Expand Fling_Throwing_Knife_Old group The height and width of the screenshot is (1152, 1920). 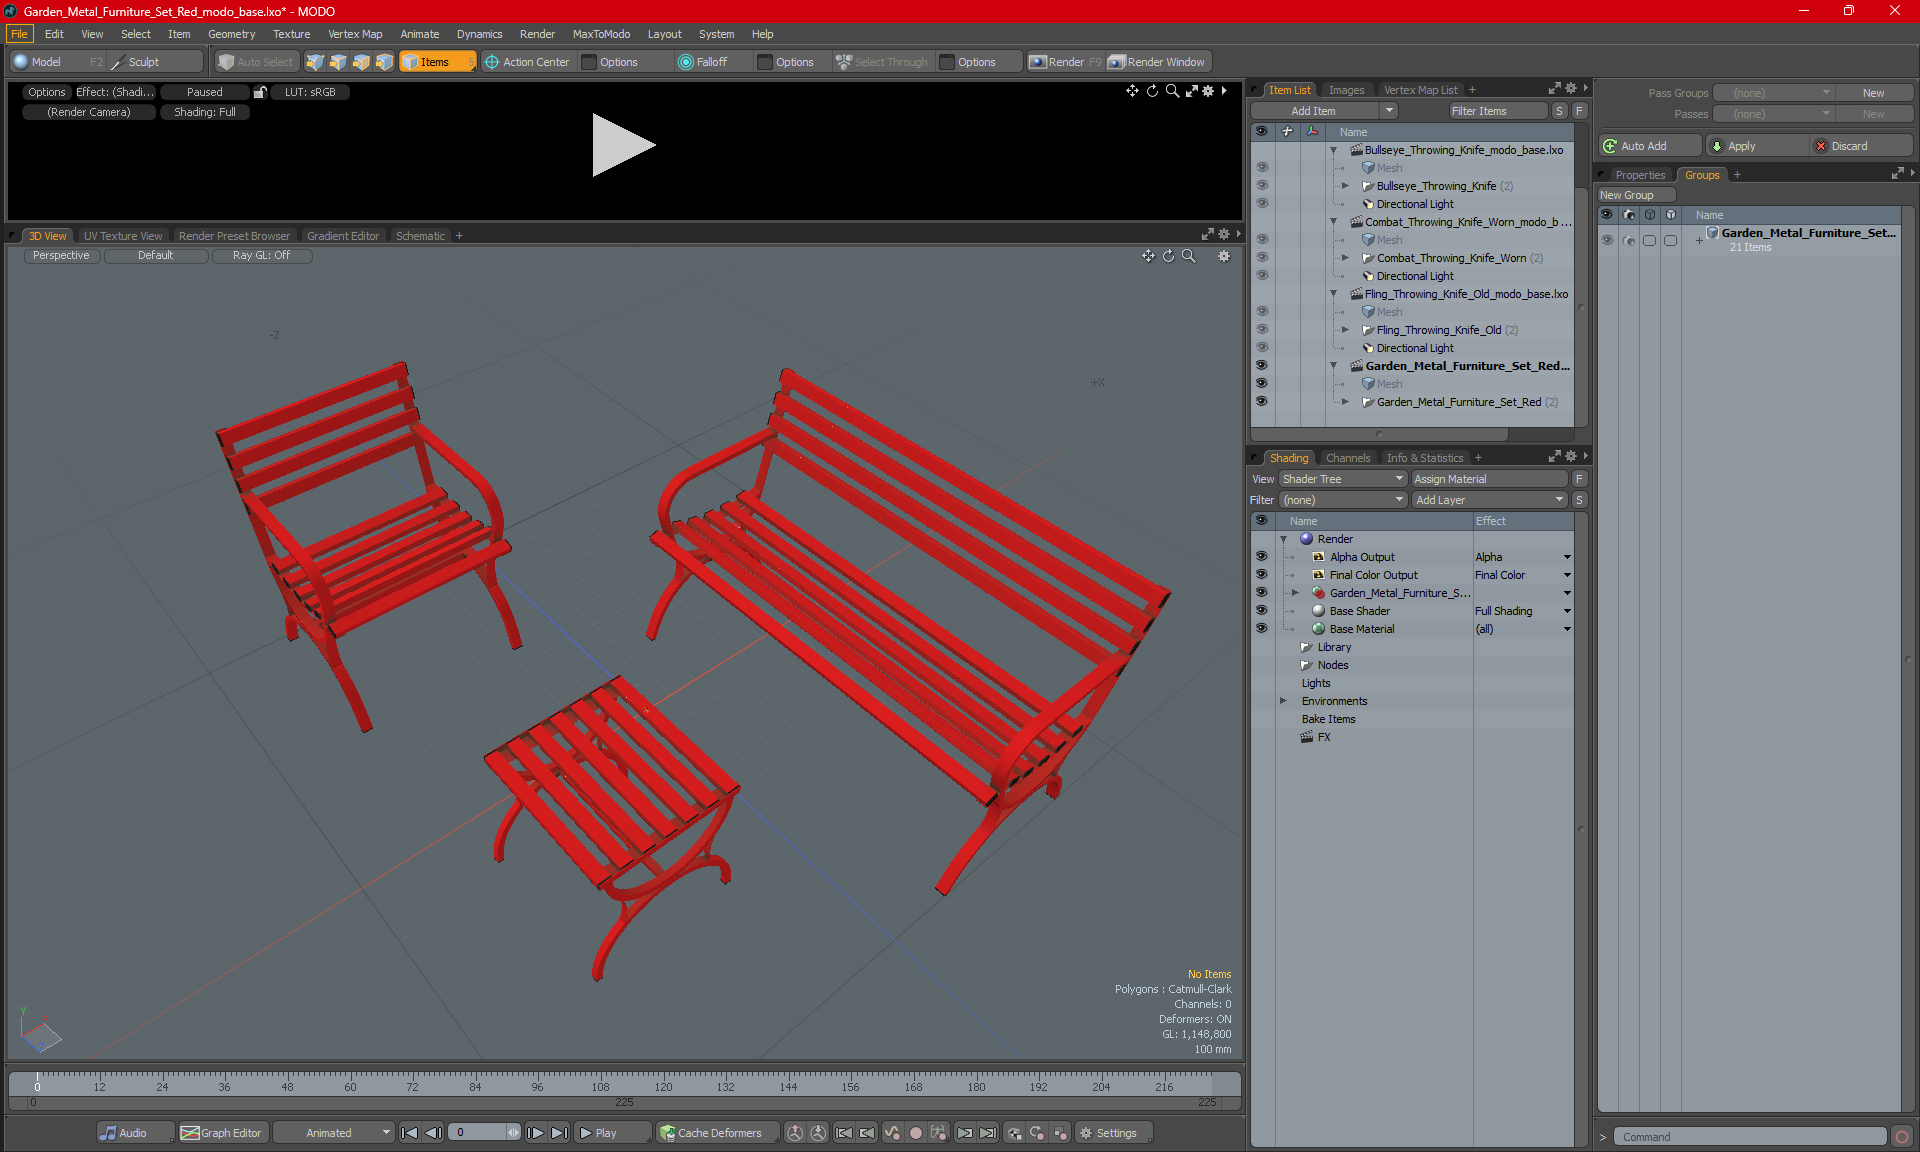1345,330
